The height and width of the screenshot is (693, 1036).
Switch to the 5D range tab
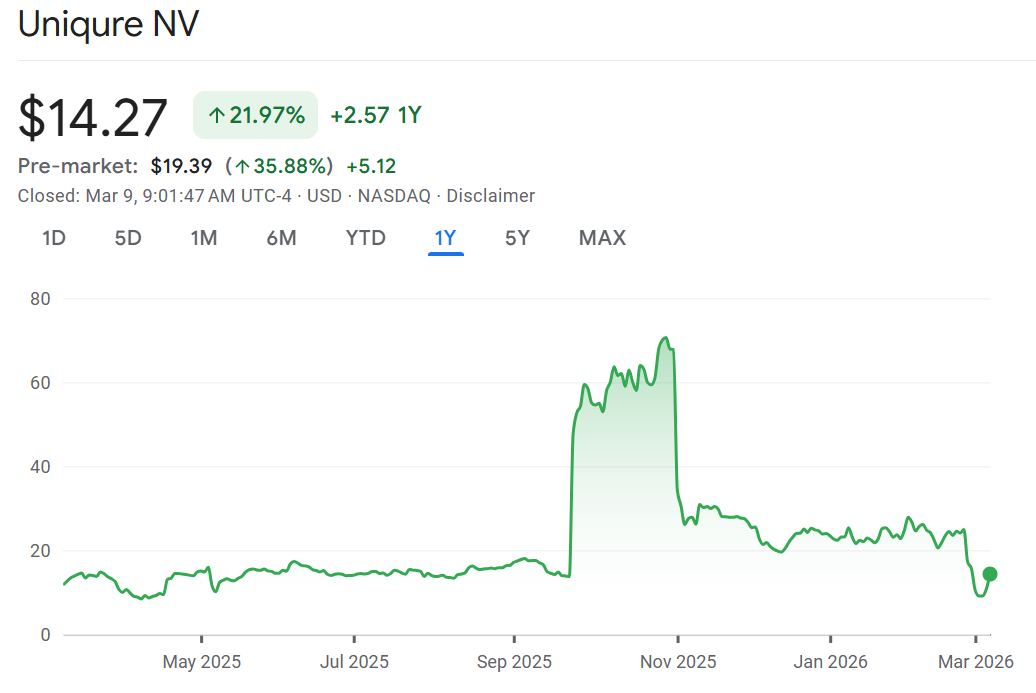128,238
